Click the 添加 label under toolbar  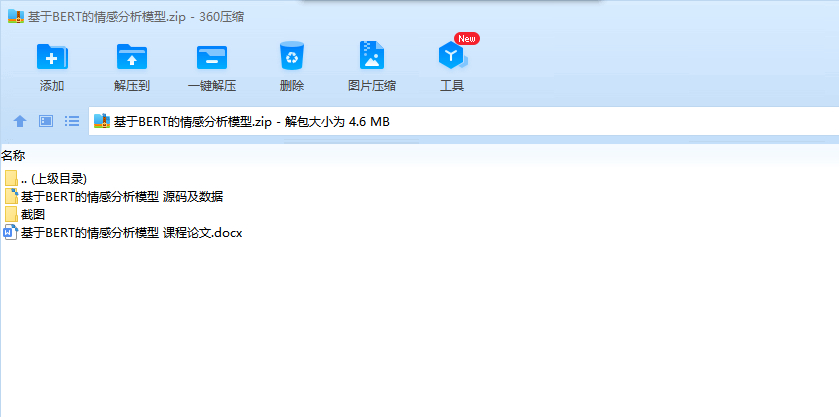pyautogui.click(x=52, y=86)
